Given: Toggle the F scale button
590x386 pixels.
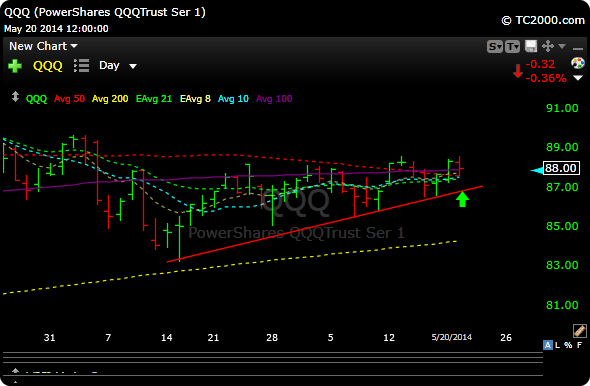Looking at the screenshot, I should (579, 345).
